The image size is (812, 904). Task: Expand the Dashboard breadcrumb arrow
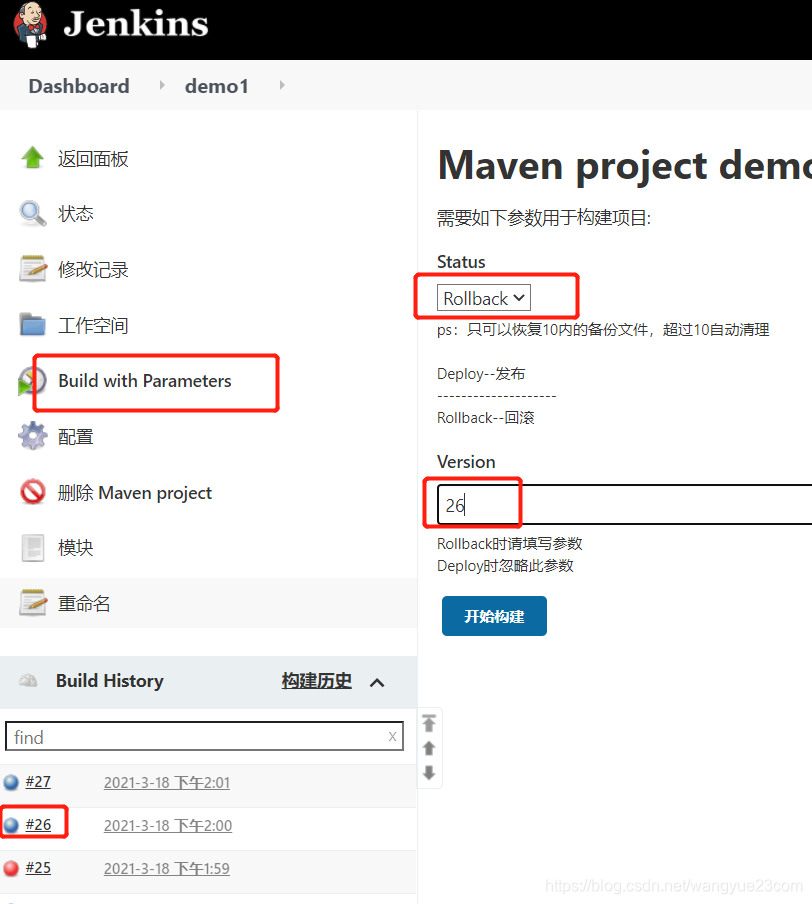tap(162, 85)
